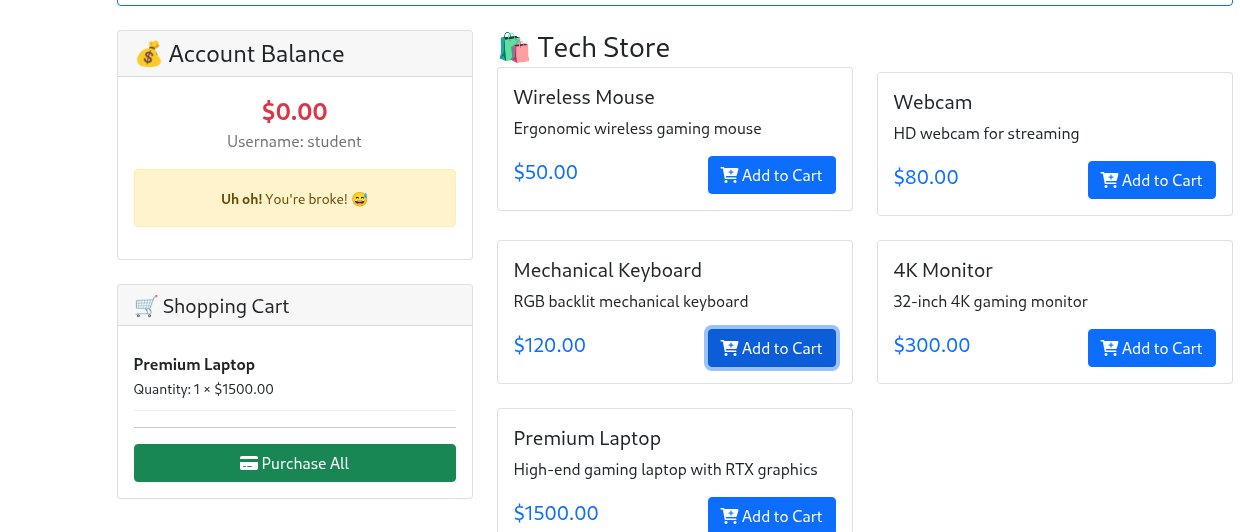Click the shopping bags icon near Tech Store
1240x532 pixels.
click(514, 47)
